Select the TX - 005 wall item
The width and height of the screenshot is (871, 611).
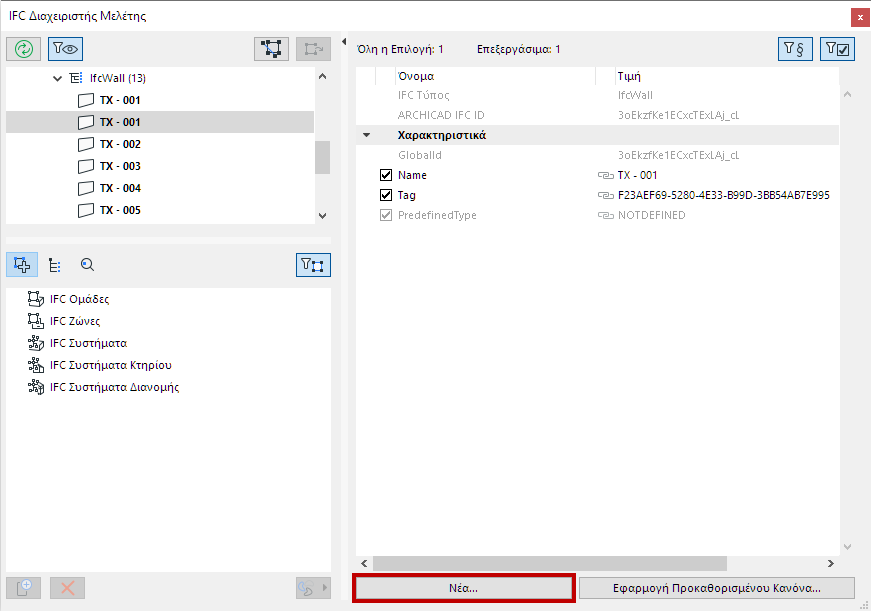pyautogui.click(x=160, y=210)
